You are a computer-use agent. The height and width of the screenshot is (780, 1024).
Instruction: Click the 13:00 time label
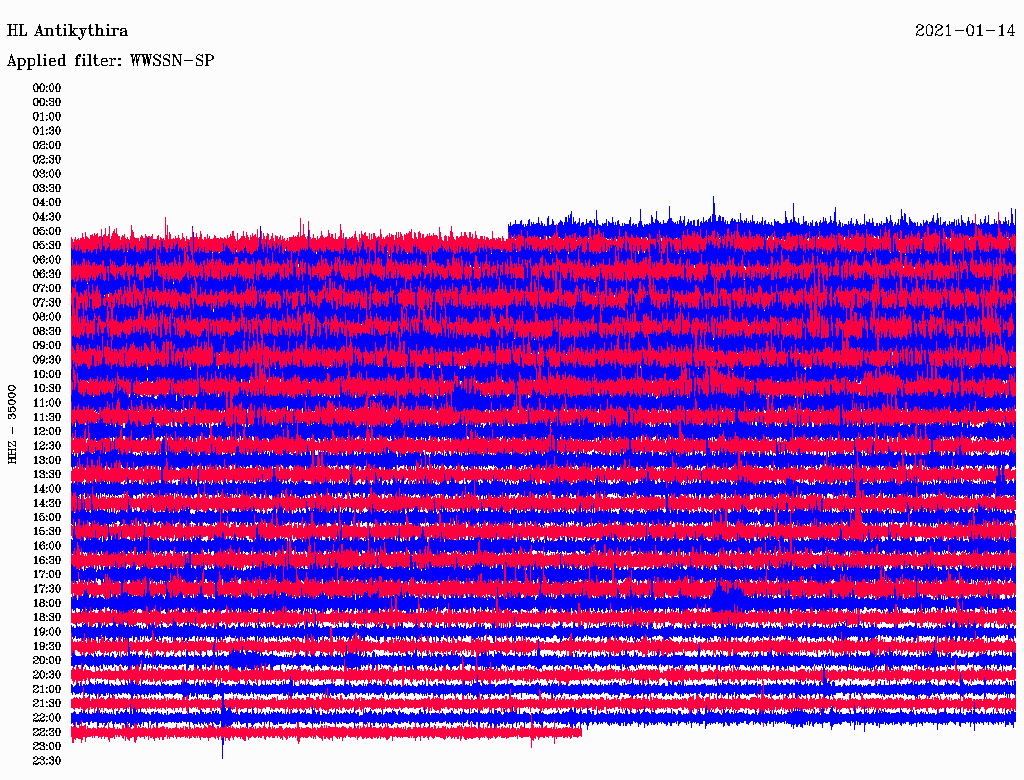click(x=47, y=460)
